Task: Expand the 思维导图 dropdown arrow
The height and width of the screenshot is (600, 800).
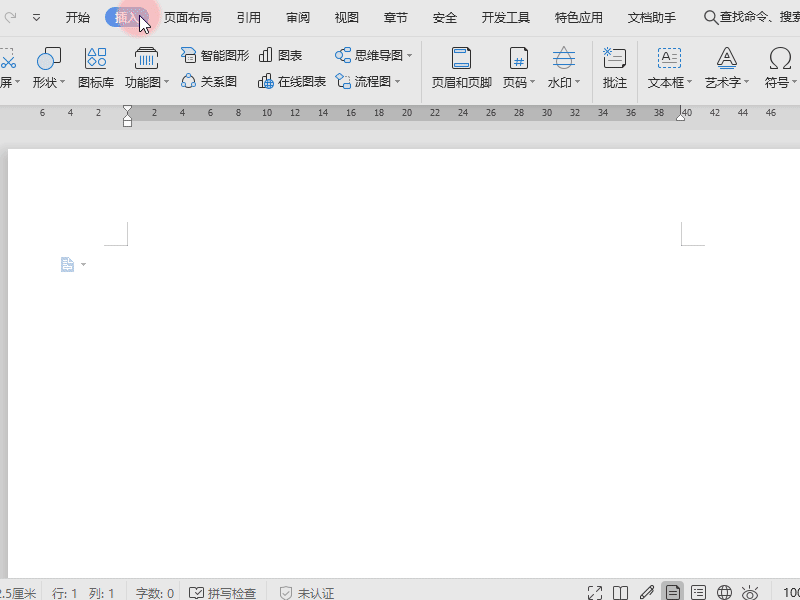Action: (x=410, y=56)
